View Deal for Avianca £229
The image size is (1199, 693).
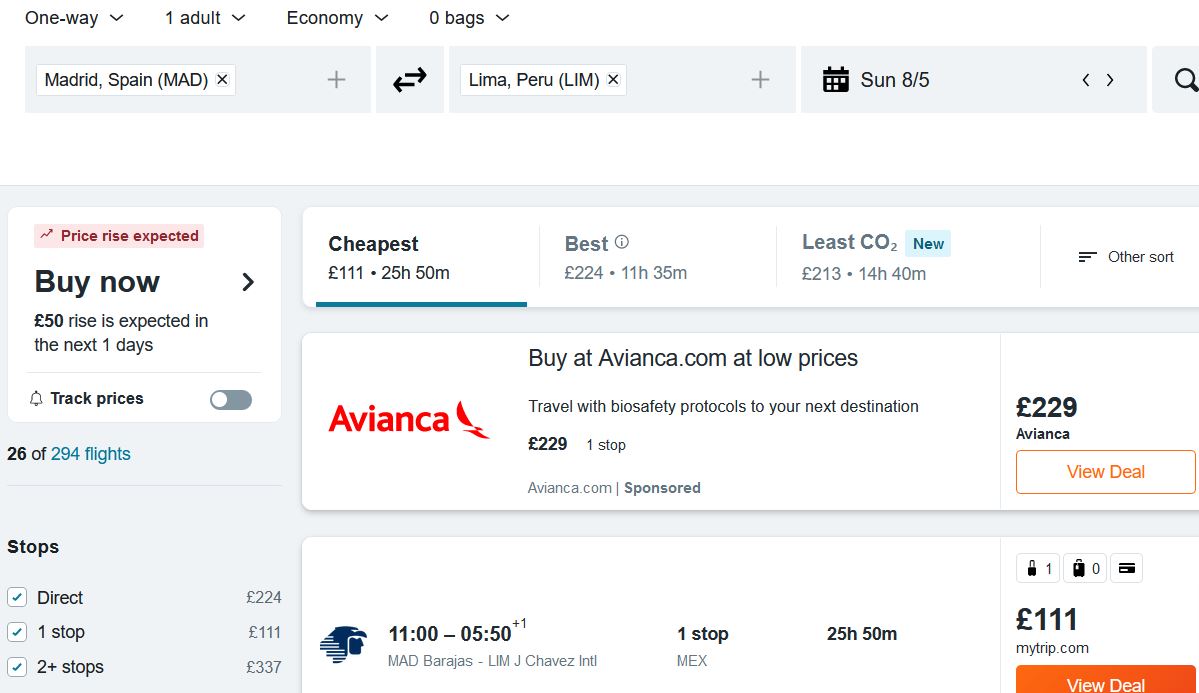(x=1106, y=472)
